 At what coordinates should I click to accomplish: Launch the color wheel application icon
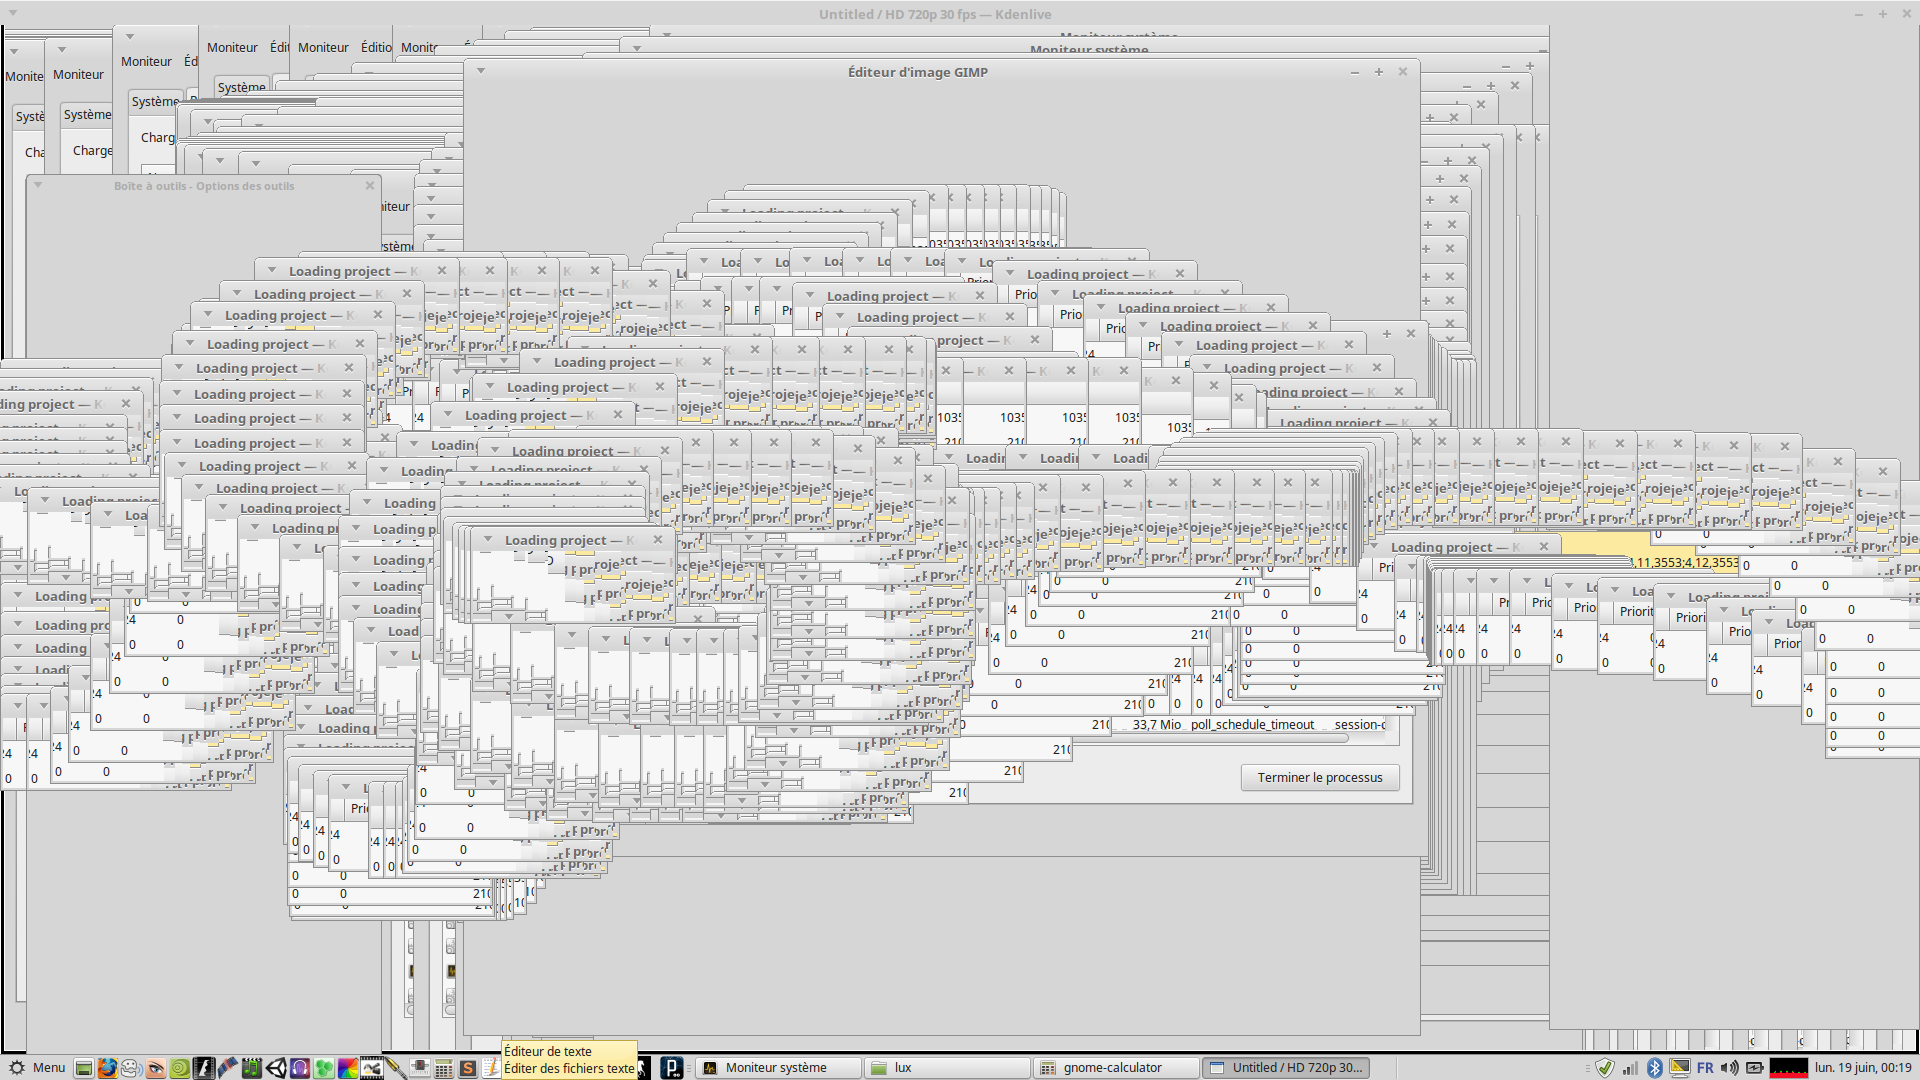tap(348, 1068)
